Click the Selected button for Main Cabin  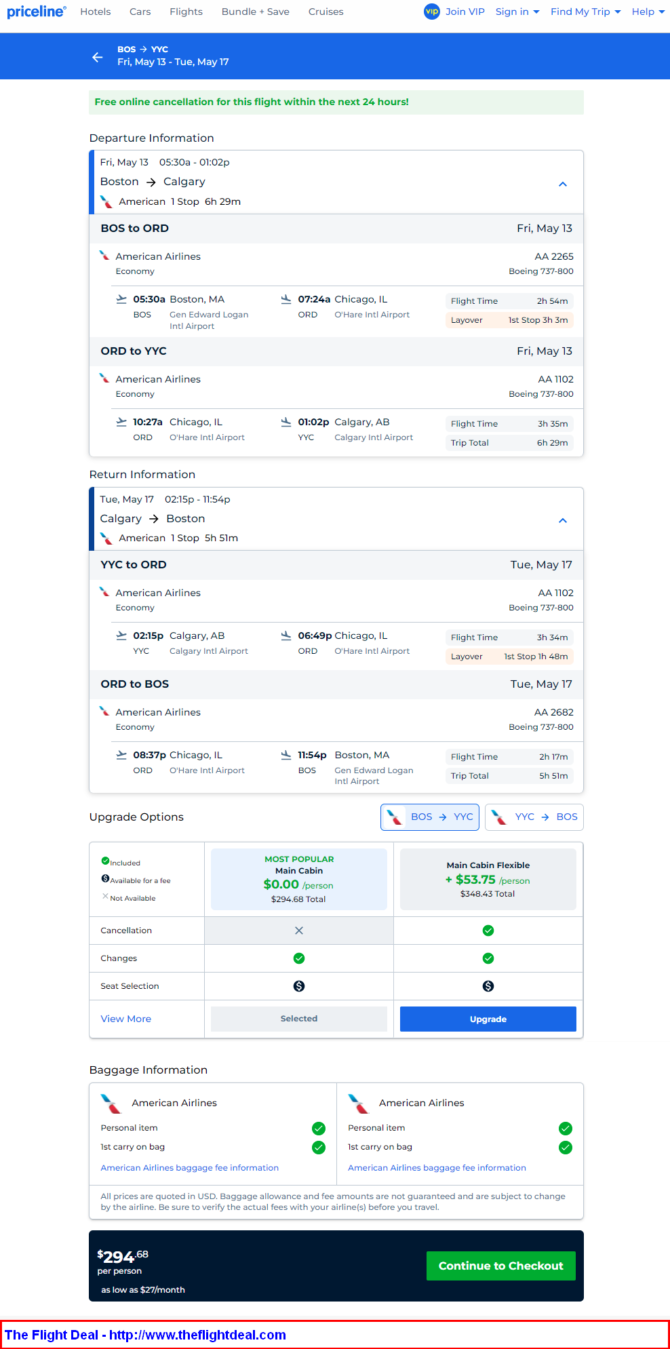pyautogui.click(x=298, y=1019)
